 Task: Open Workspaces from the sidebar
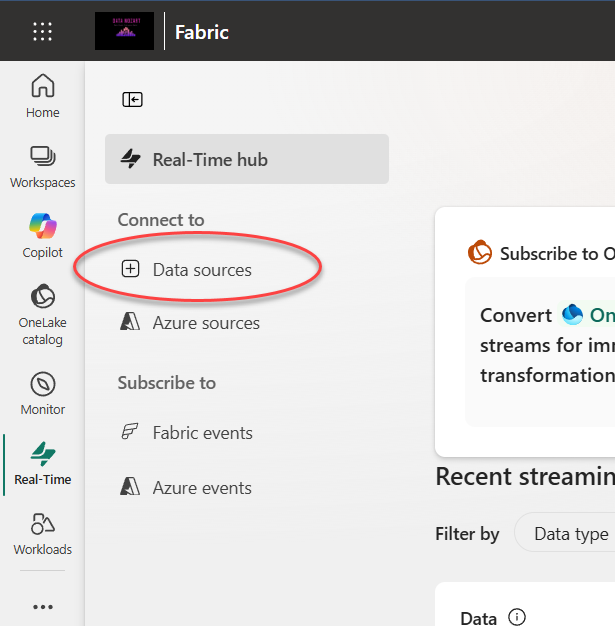coord(42,166)
